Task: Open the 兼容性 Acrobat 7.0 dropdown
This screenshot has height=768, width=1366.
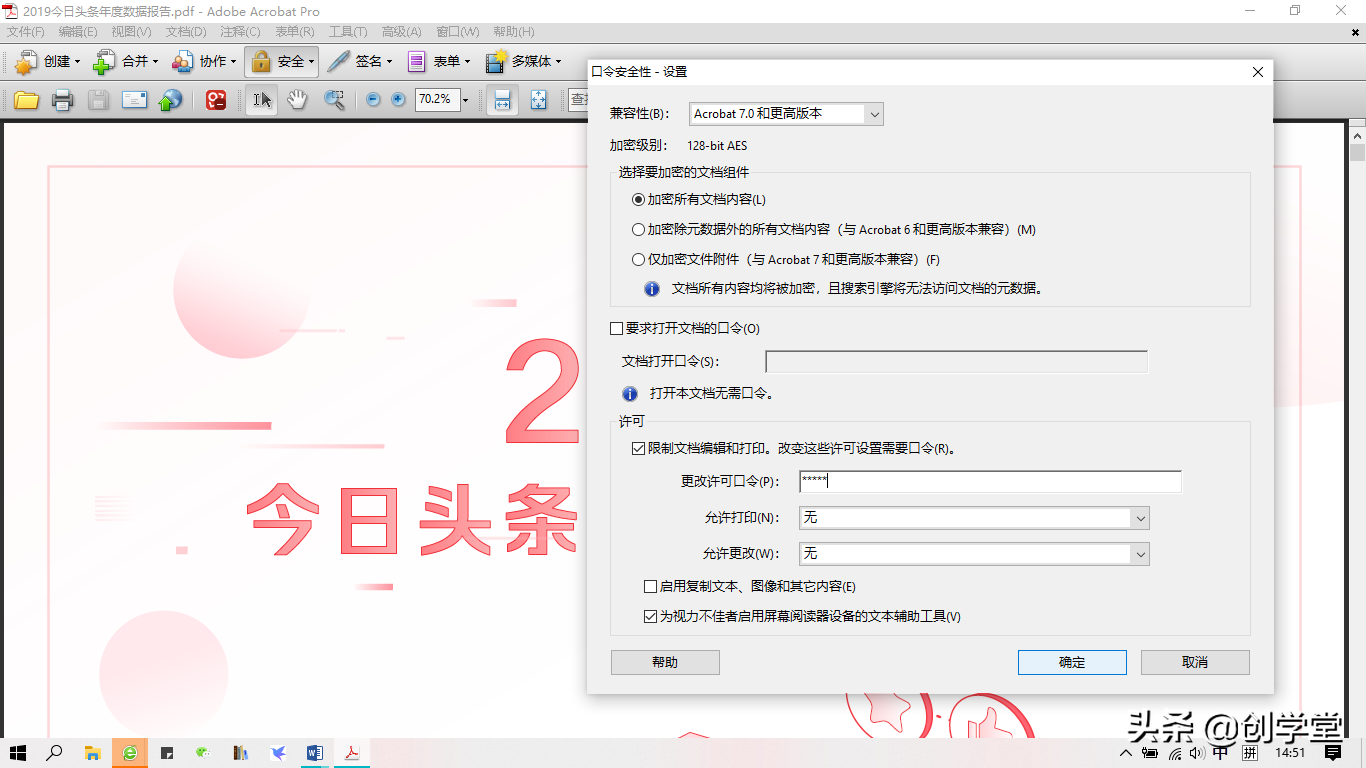Action: [x=786, y=114]
